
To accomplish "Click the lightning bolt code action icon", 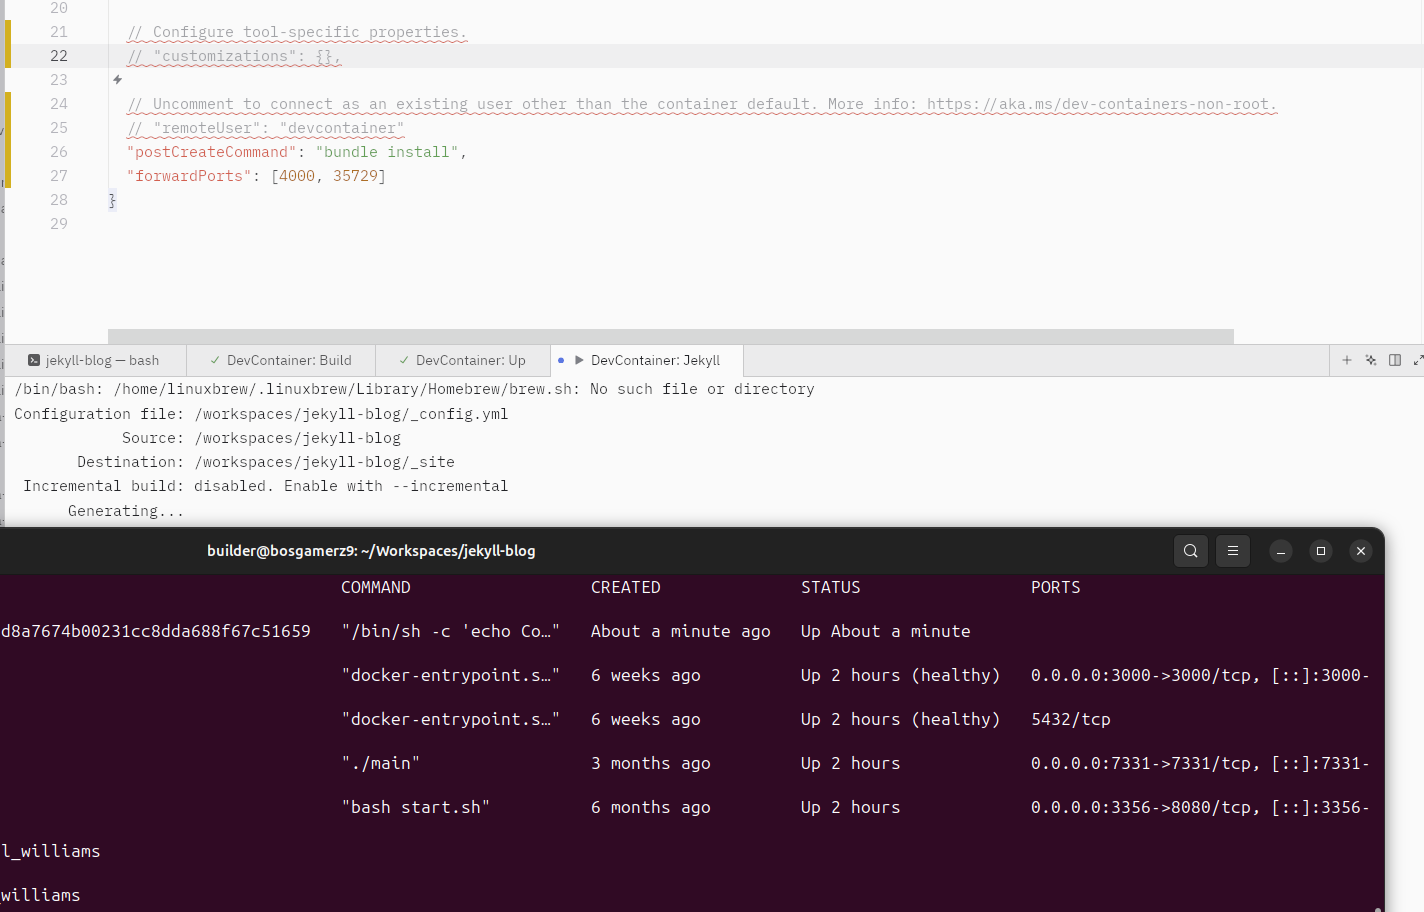I will tap(117, 80).
